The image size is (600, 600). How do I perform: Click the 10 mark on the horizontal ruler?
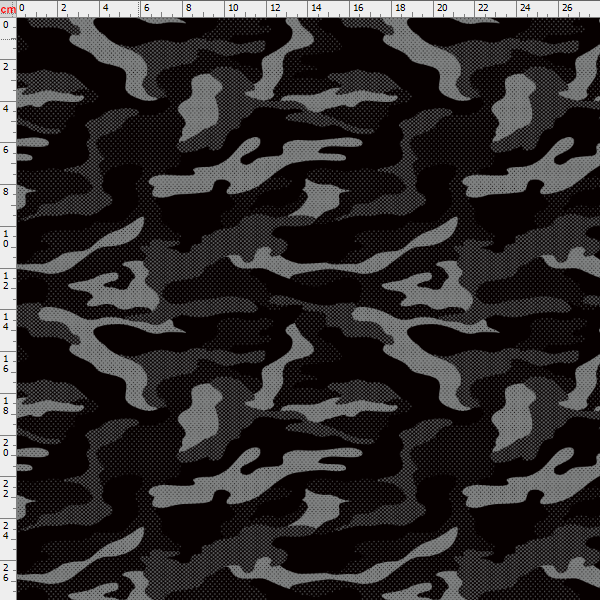click(233, 7)
